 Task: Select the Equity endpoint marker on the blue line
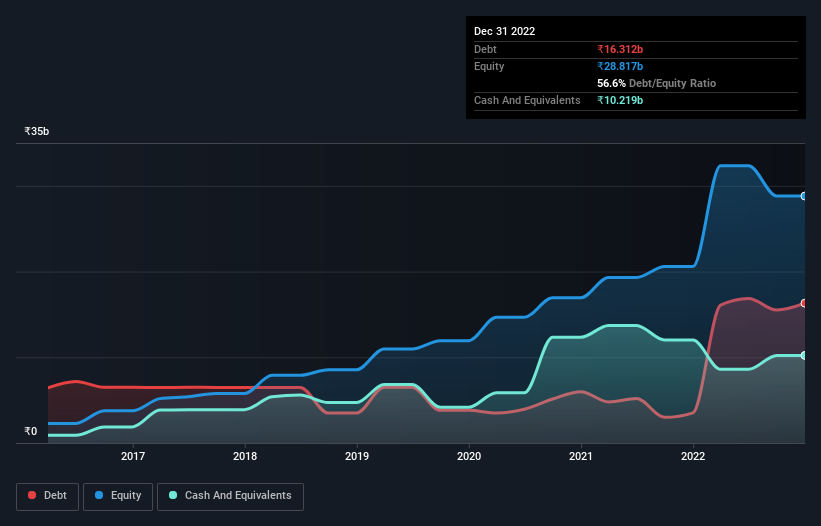click(x=804, y=196)
